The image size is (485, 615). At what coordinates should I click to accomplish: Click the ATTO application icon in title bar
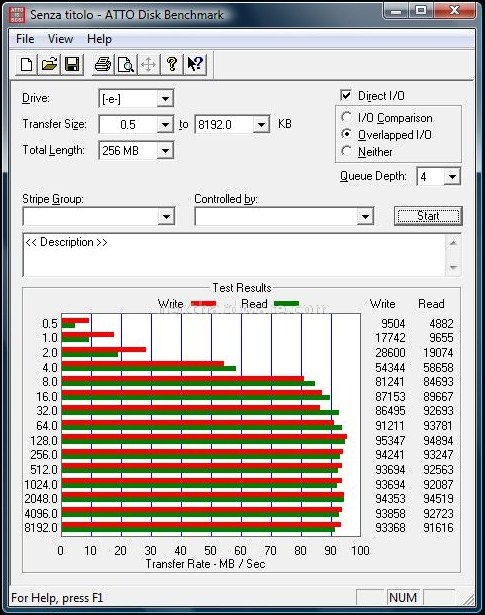tap(17, 15)
